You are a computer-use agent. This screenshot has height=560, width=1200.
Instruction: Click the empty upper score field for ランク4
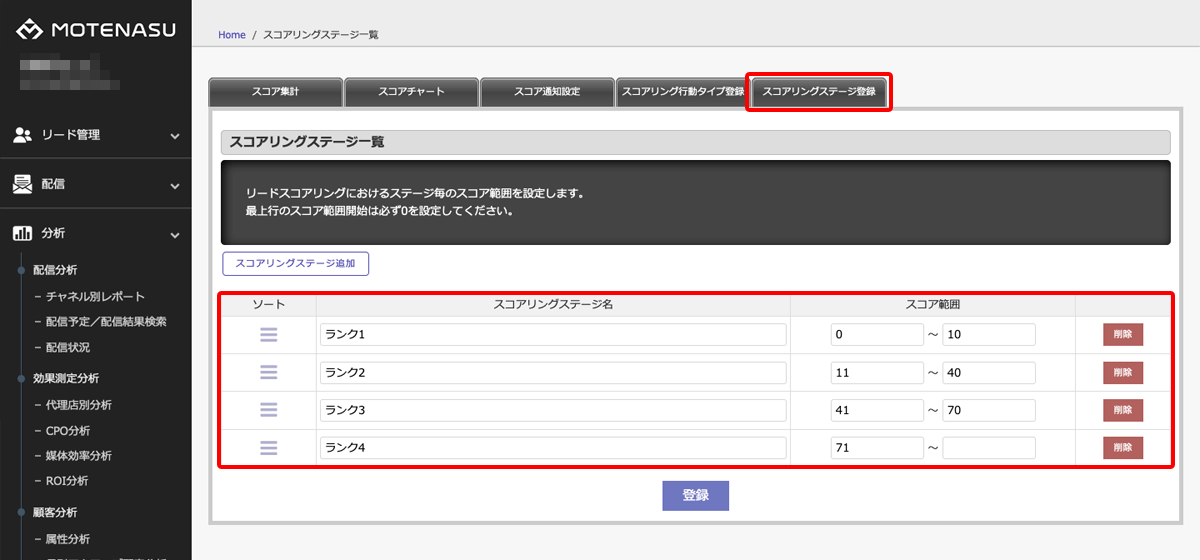tap(988, 448)
